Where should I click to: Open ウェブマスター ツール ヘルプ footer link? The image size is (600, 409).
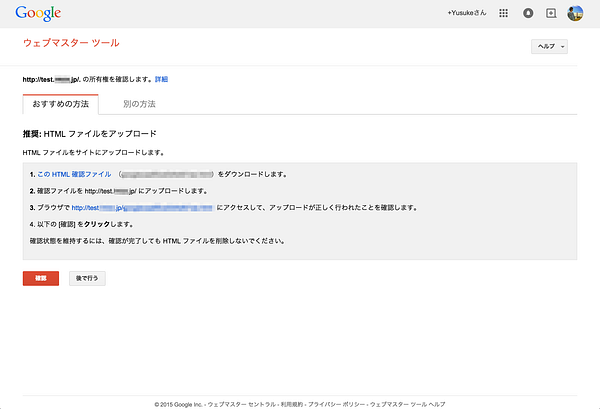(408, 404)
